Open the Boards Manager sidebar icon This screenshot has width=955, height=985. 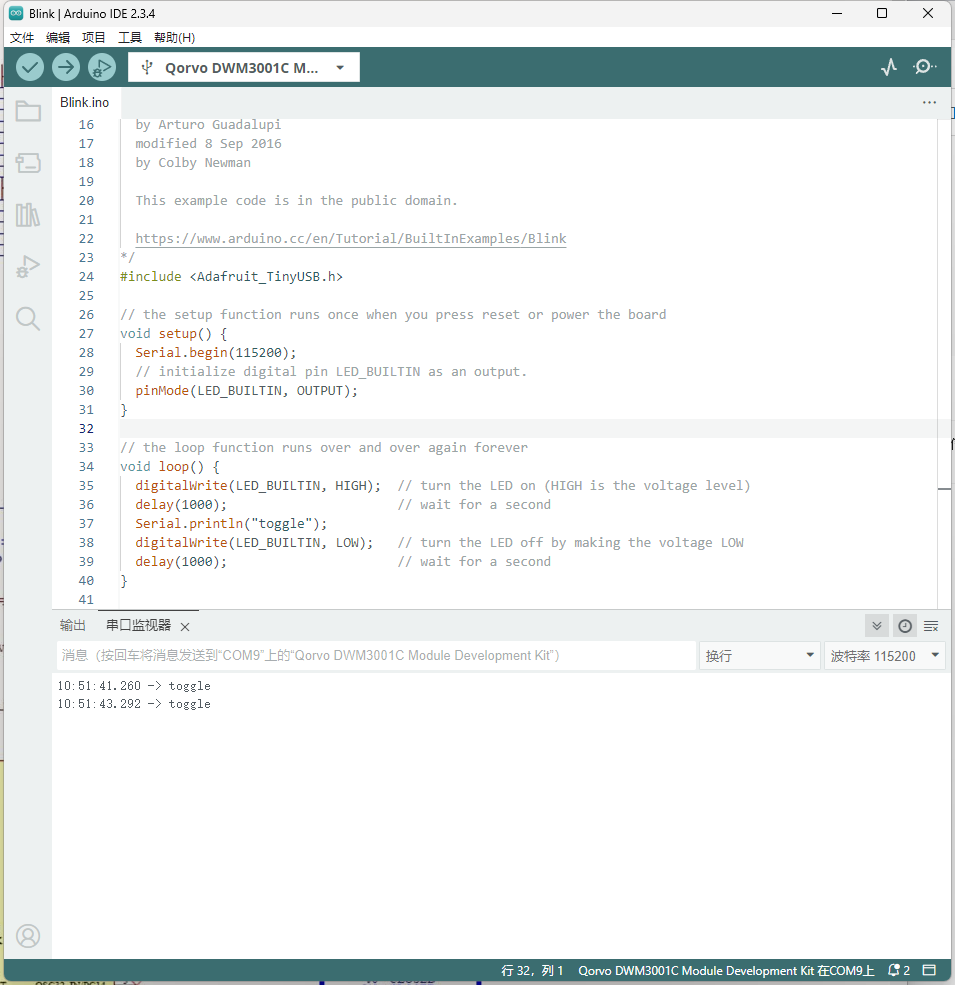coord(28,163)
